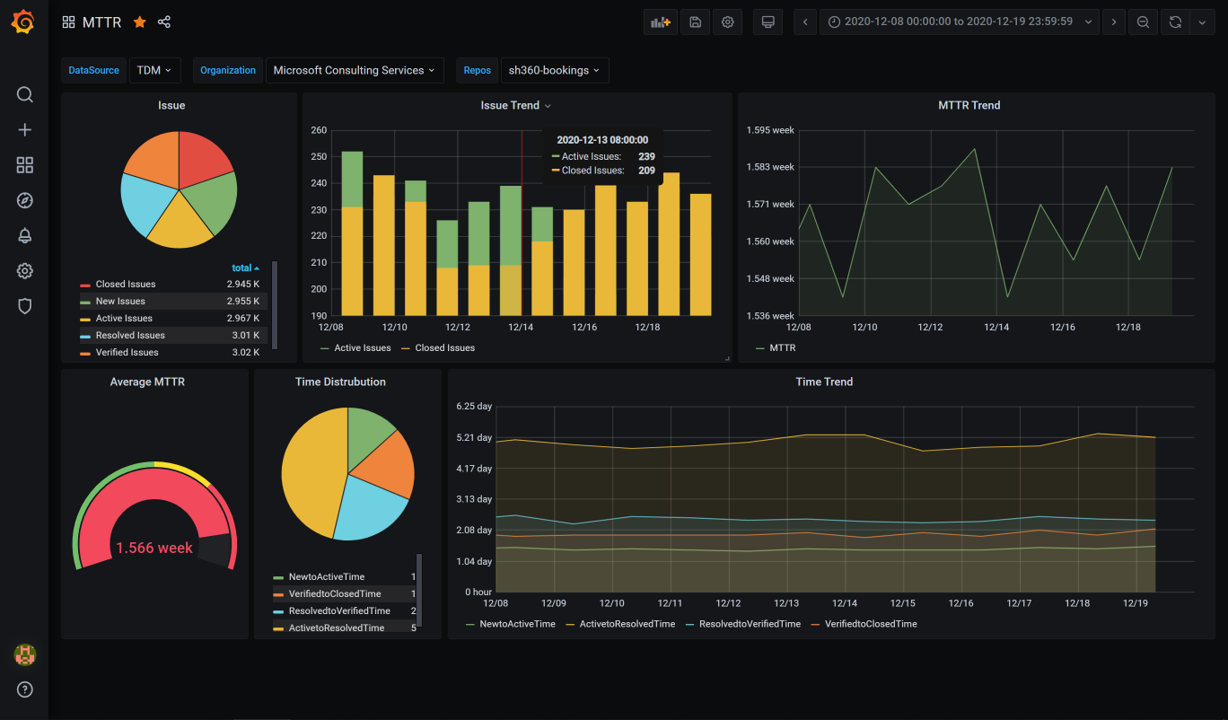Open the sh360-bookings Repos dropdown
1228x720 pixels.
[554, 70]
